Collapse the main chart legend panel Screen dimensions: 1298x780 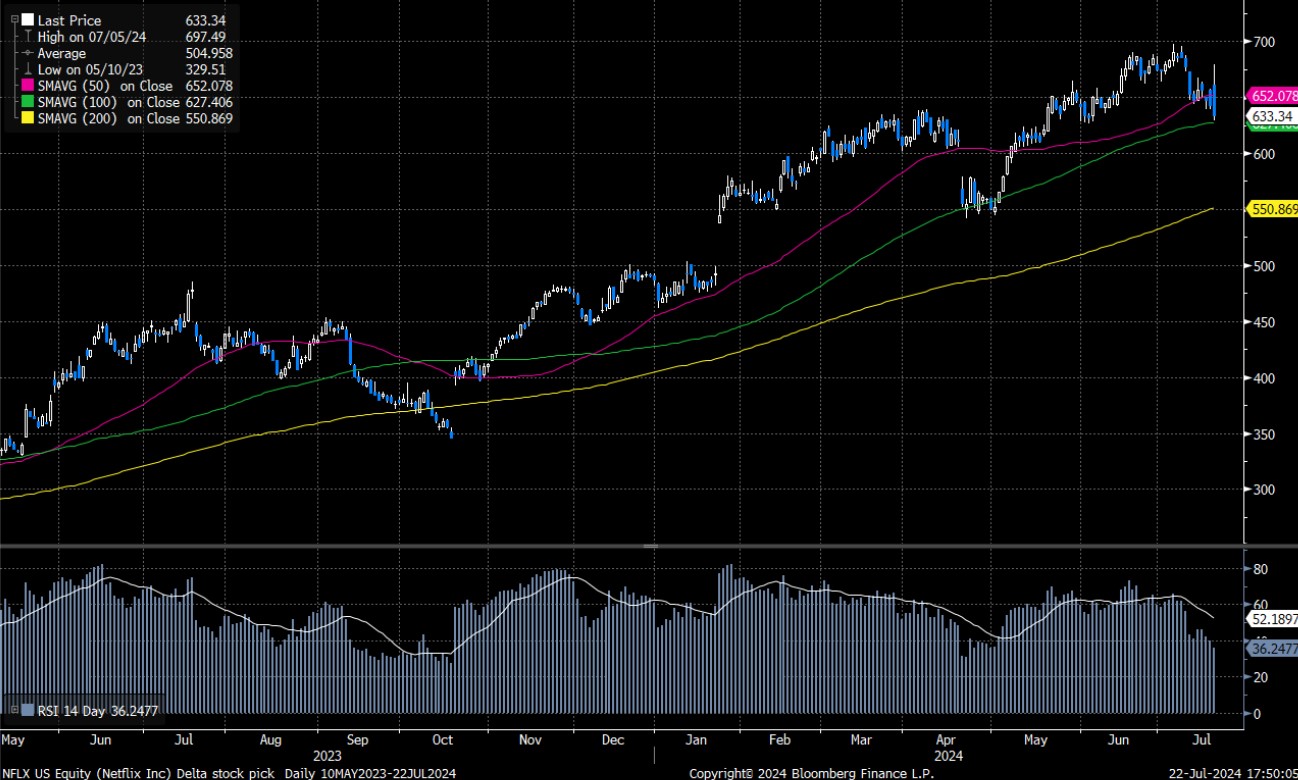pyautogui.click(x=14, y=19)
